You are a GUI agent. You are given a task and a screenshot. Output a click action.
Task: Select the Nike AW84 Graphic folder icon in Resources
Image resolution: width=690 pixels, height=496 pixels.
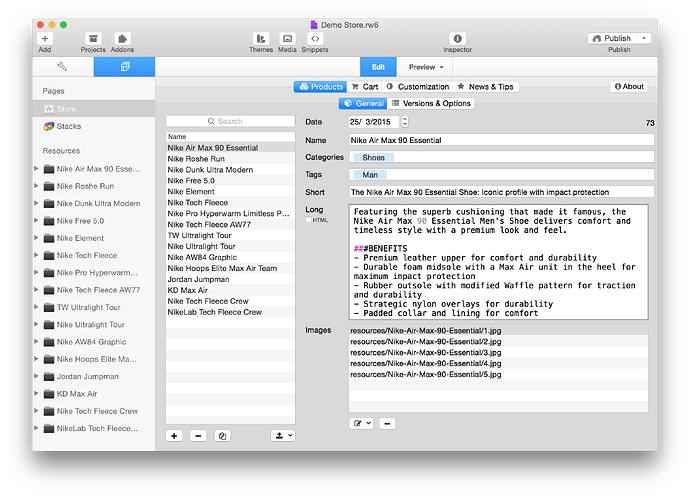[x=49, y=342]
